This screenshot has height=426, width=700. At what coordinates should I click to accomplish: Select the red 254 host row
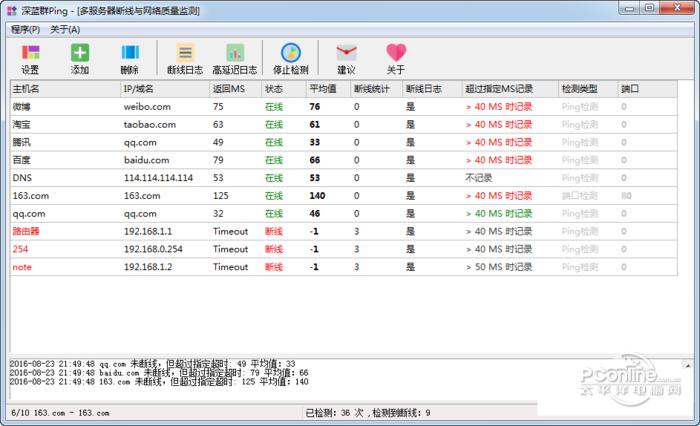pos(344,249)
